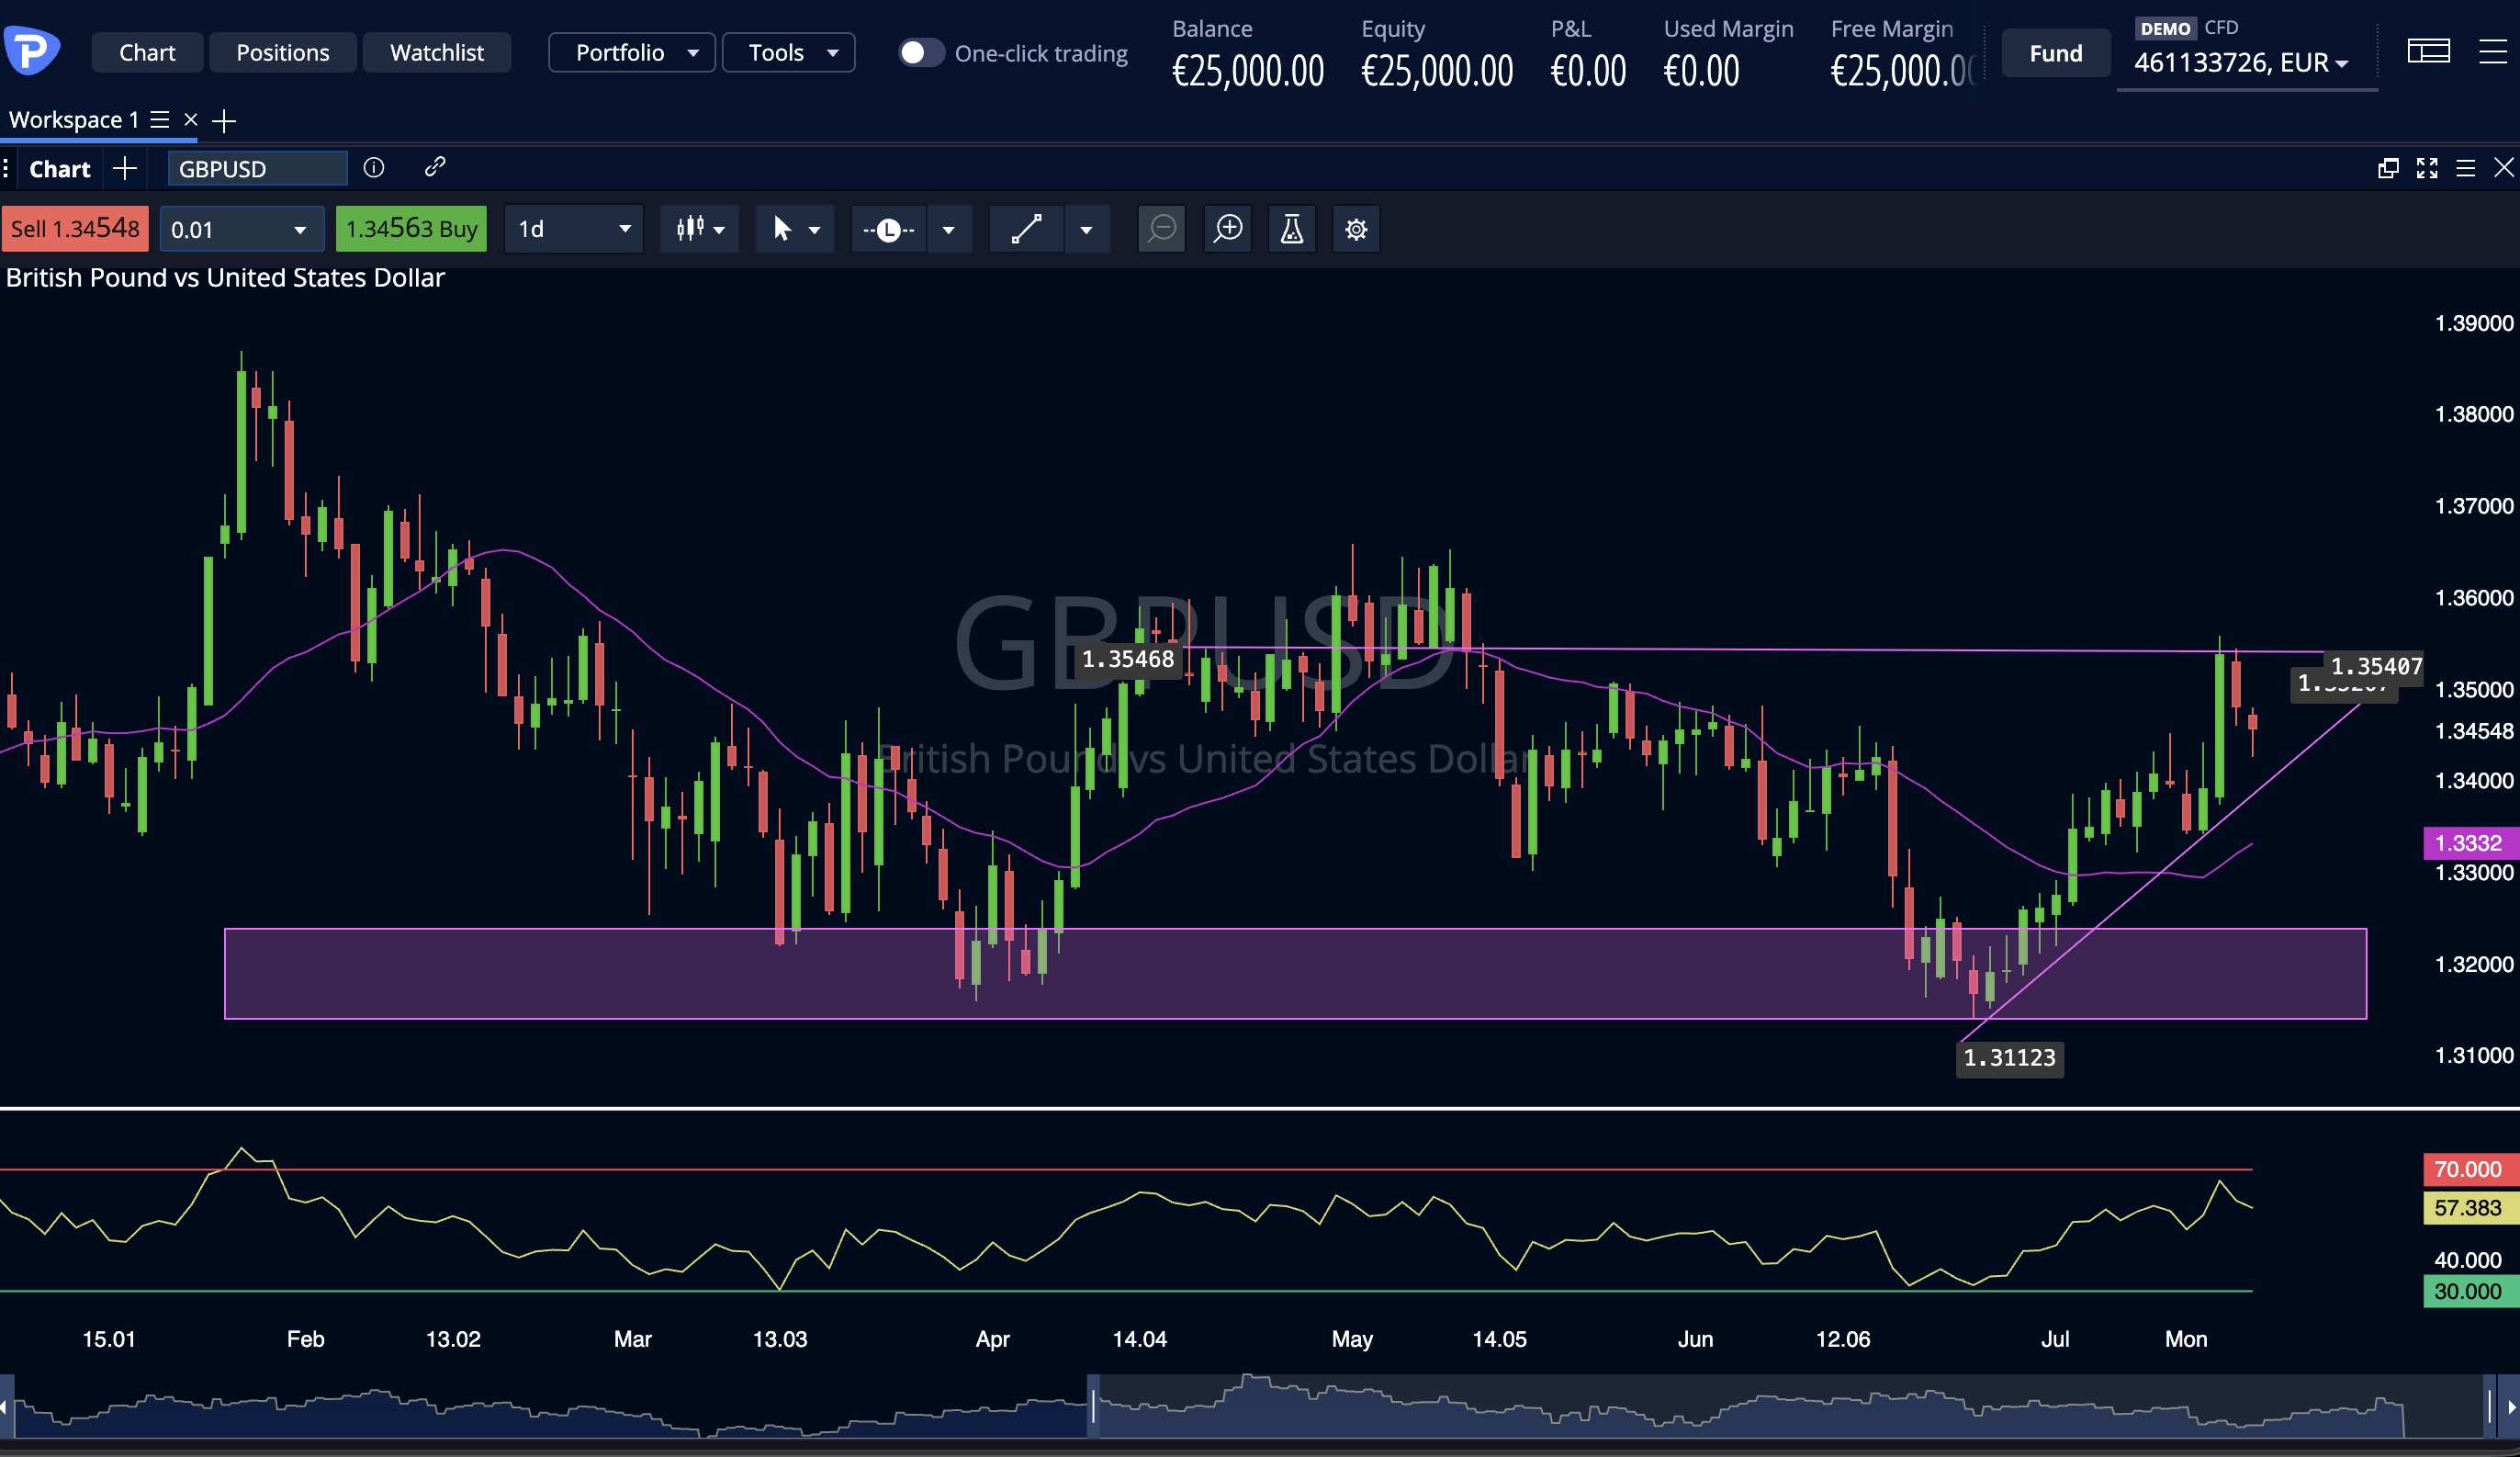Click the link chart chain icon
This screenshot has width=2520, height=1457.
[434, 167]
